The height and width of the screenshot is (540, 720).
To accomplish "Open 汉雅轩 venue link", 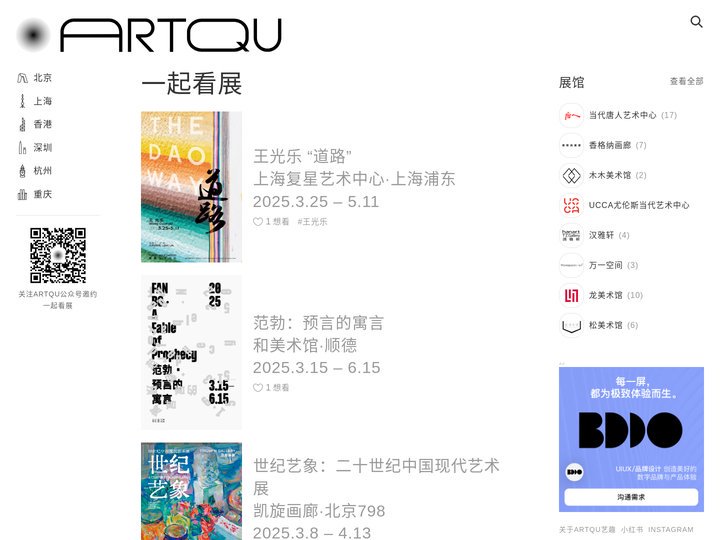I will pos(601,235).
